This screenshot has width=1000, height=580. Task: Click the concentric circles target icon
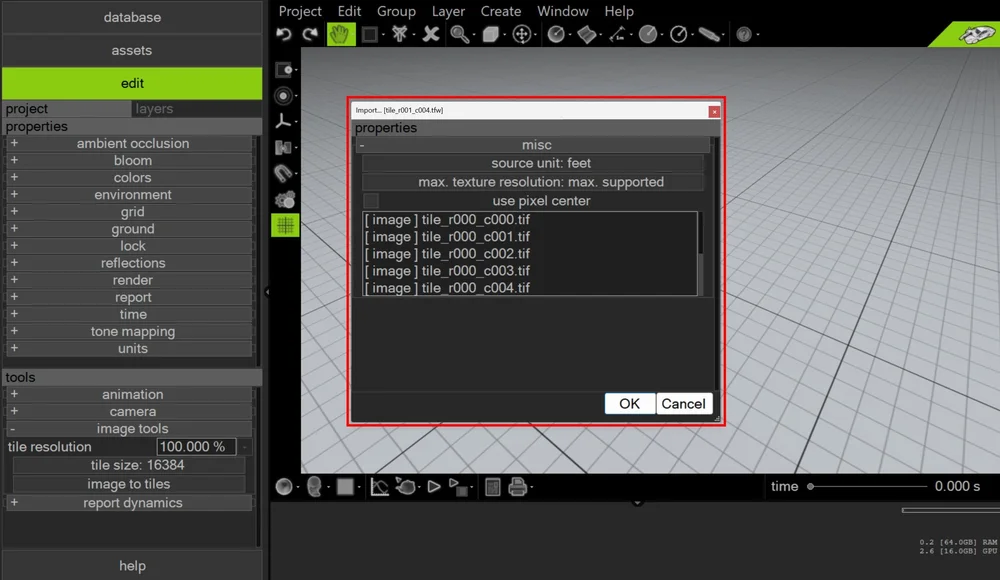point(283,96)
